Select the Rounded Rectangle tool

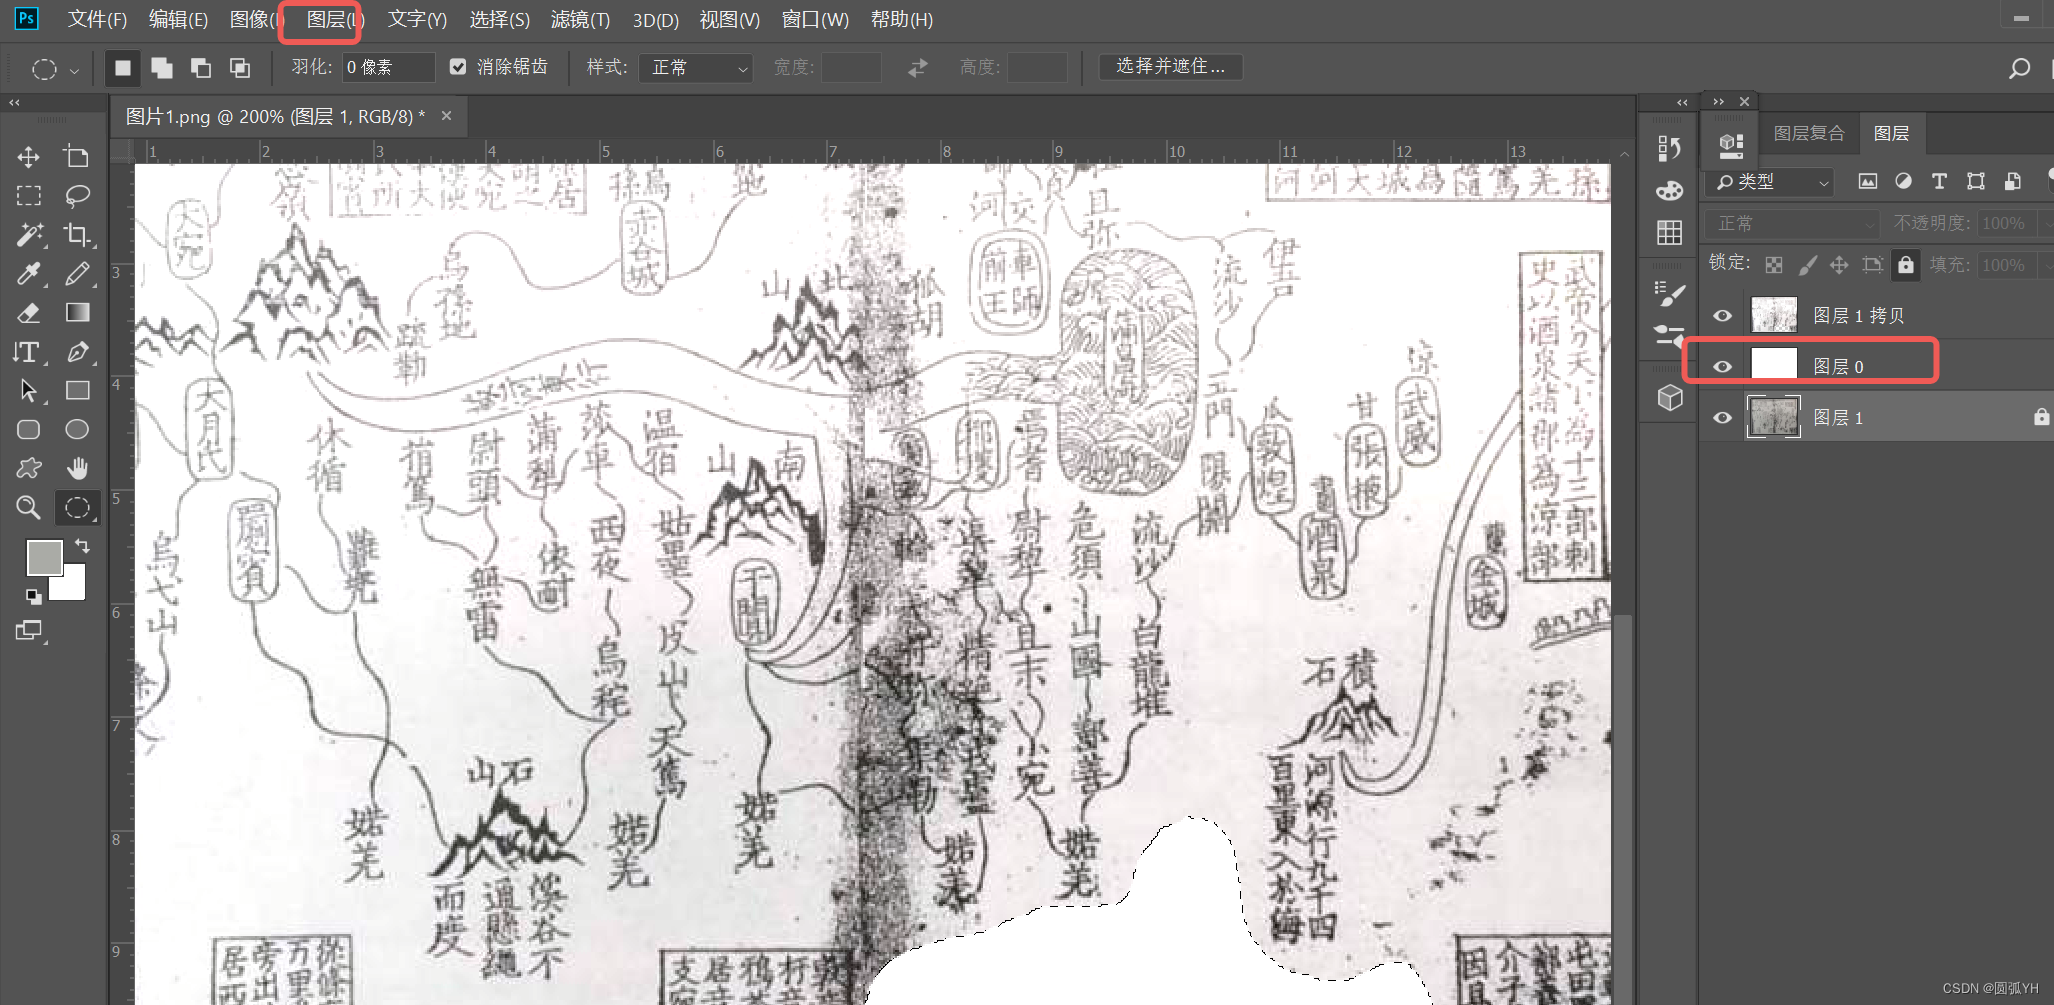click(x=28, y=429)
